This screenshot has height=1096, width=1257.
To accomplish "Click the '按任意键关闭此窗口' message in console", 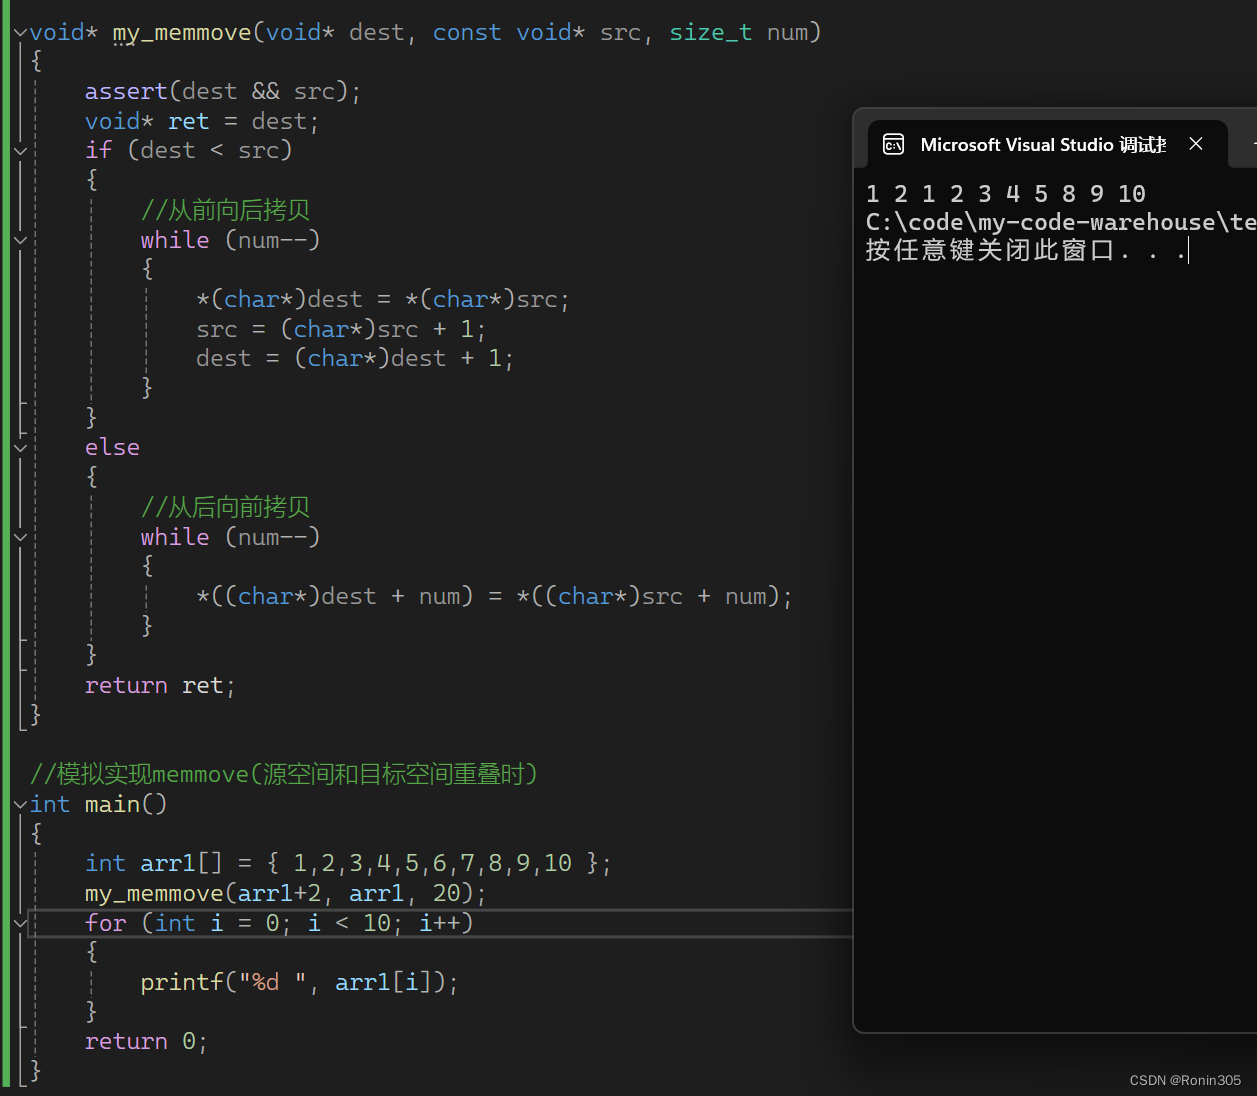I will (x=1026, y=250).
